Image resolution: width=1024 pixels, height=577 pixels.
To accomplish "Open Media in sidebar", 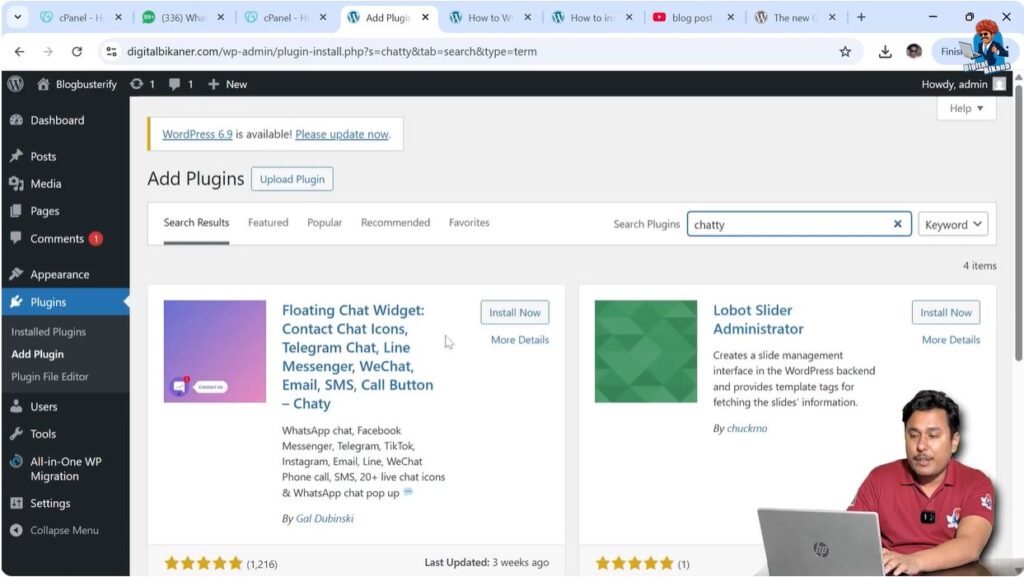I will click(x=46, y=184).
